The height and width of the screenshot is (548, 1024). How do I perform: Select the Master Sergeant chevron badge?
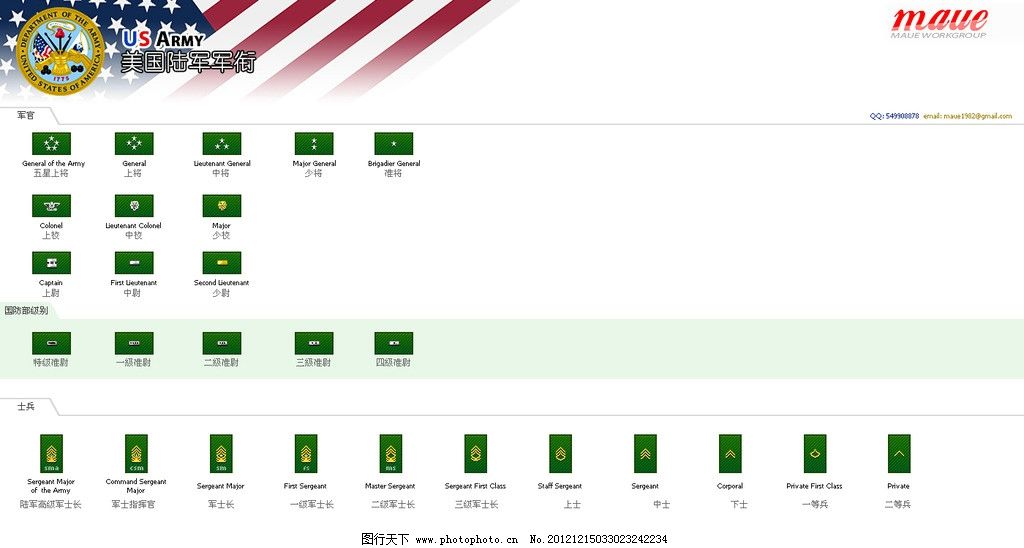(390, 453)
